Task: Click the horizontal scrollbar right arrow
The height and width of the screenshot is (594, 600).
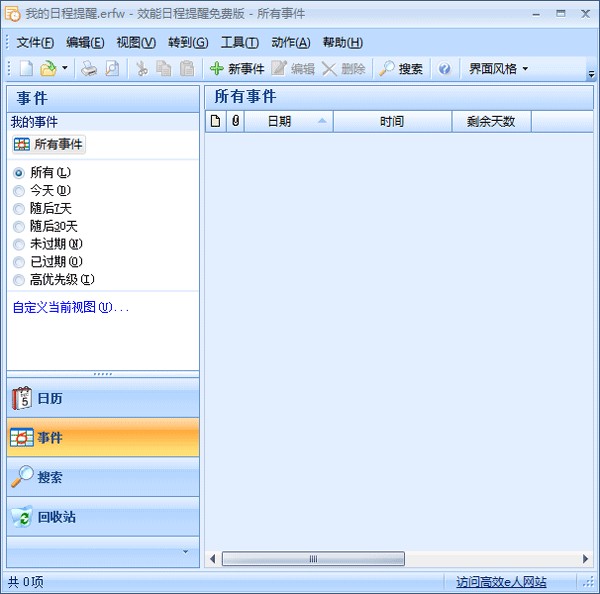Action: (x=585, y=559)
